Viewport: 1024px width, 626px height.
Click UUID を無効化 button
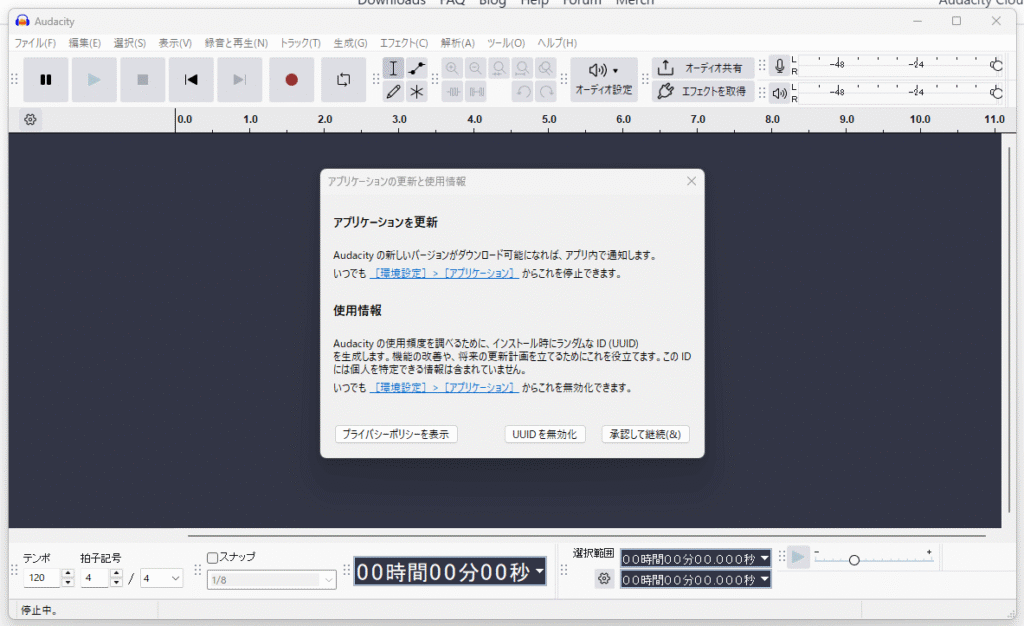click(x=545, y=434)
